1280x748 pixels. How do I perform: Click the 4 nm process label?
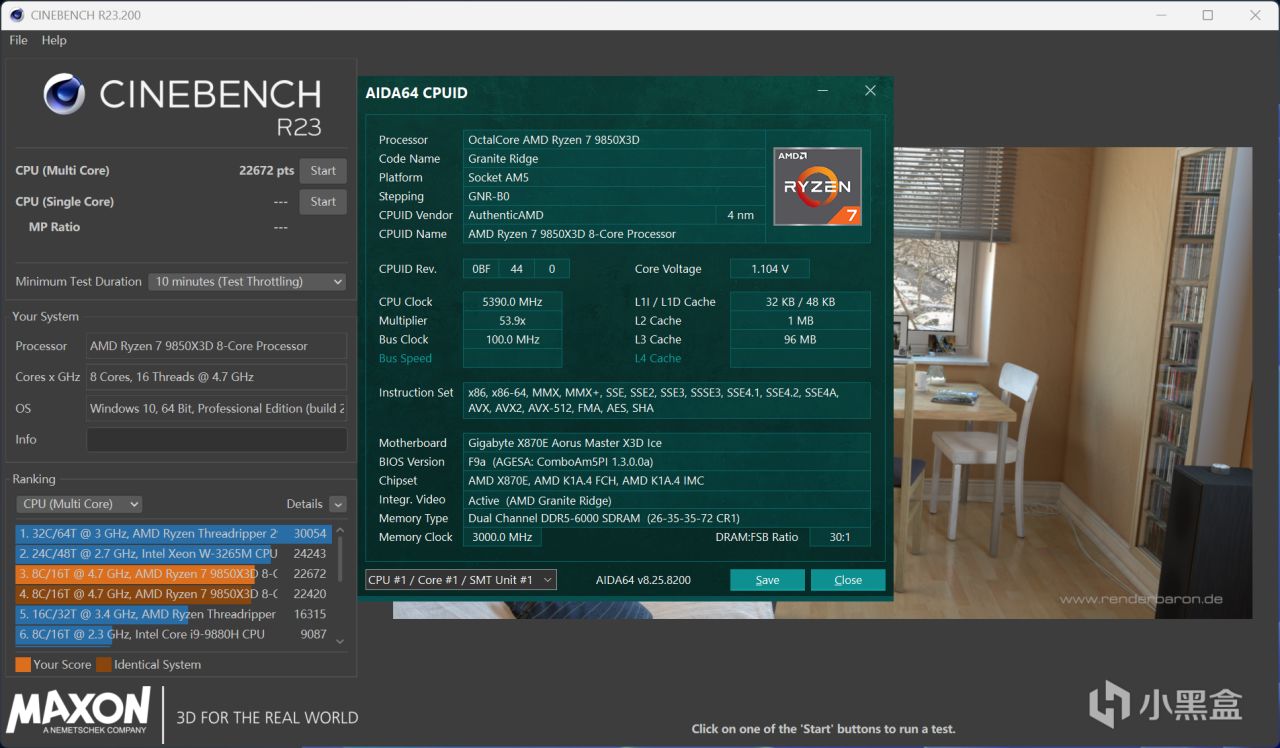740,215
